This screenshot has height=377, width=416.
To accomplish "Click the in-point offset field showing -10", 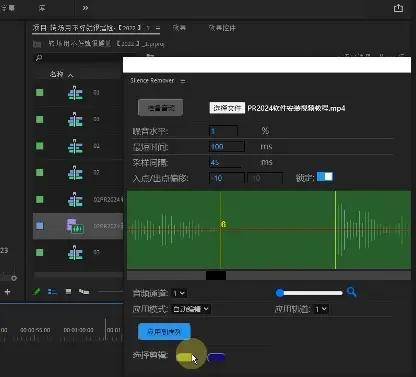I will pos(227,178).
